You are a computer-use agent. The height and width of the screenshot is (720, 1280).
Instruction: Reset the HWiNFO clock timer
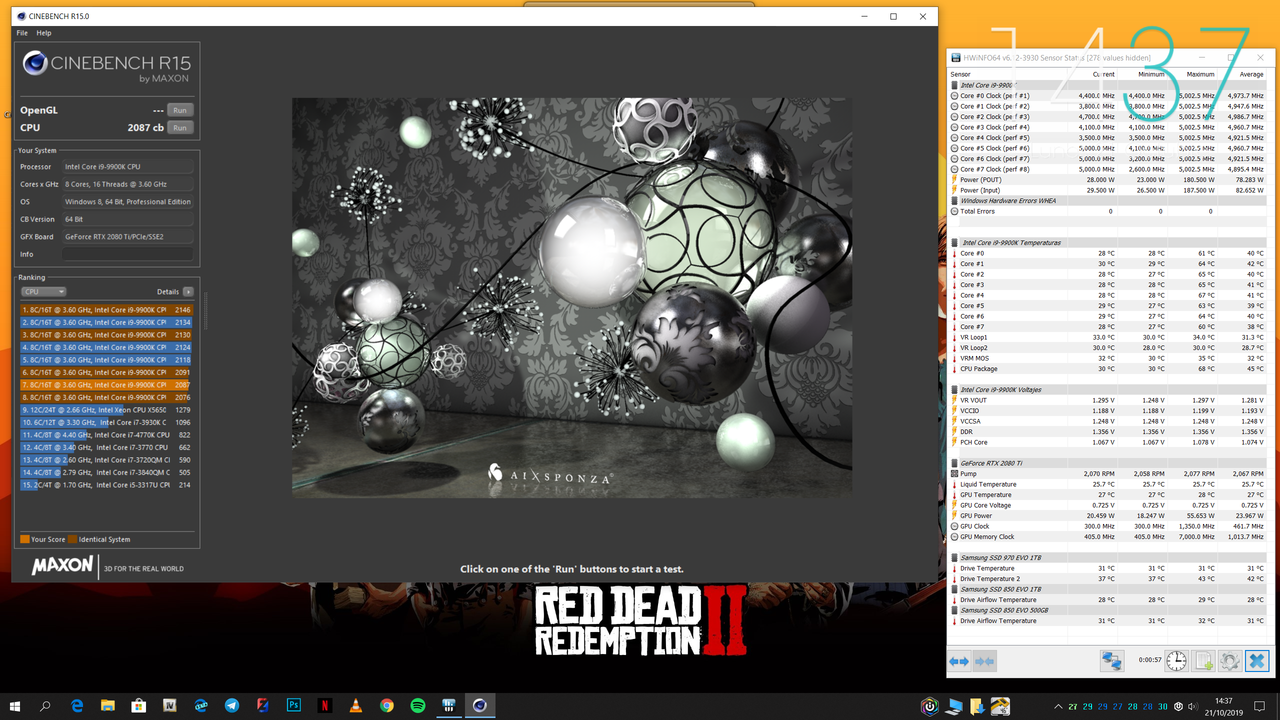[1175, 660]
